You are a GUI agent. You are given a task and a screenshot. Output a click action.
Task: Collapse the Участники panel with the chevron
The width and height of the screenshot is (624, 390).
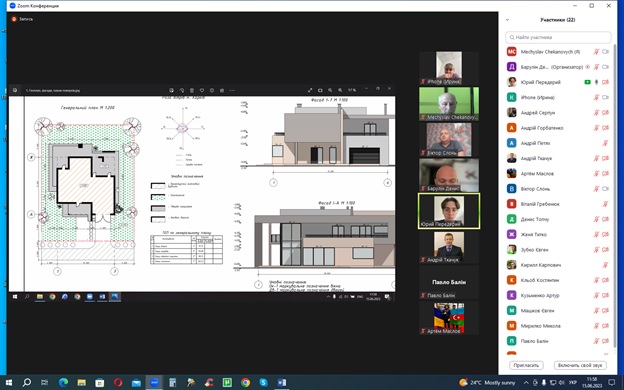pyautogui.click(x=507, y=20)
